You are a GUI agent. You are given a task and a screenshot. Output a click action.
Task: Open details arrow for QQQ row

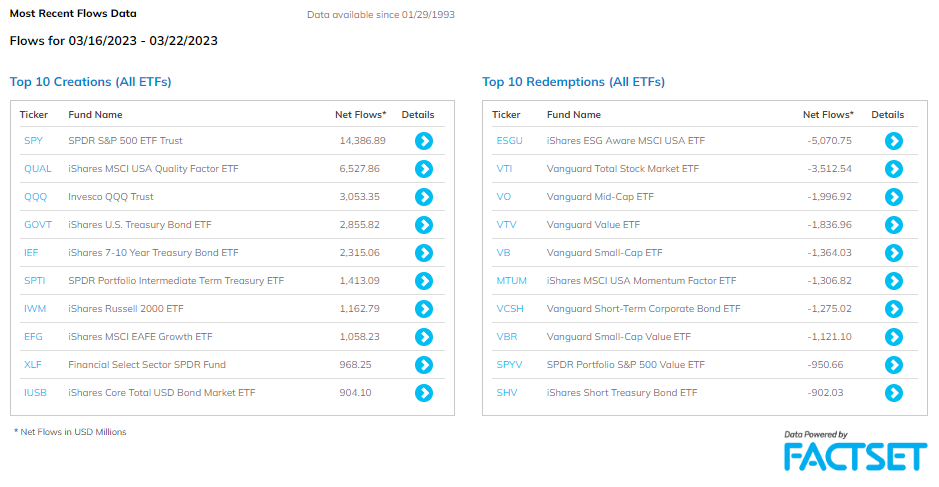pyautogui.click(x=424, y=196)
